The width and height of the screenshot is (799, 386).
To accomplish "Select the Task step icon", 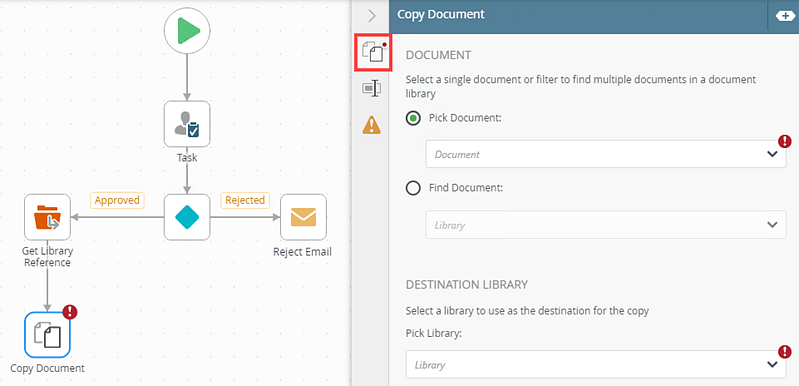I will tap(187, 124).
